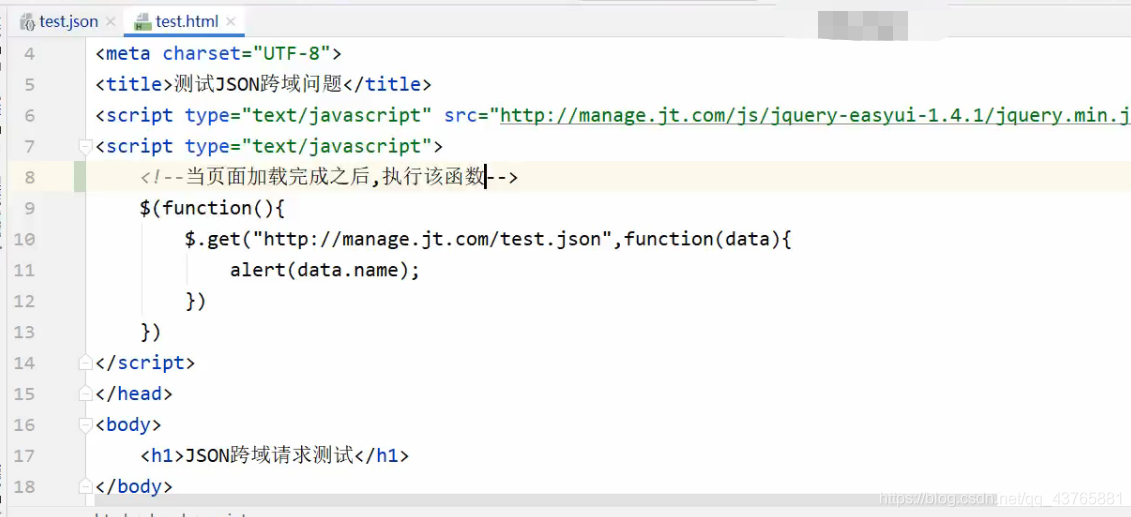Click the $(function(){ text on line 9
Image resolution: width=1131 pixels, height=517 pixels.
click(x=213, y=208)
